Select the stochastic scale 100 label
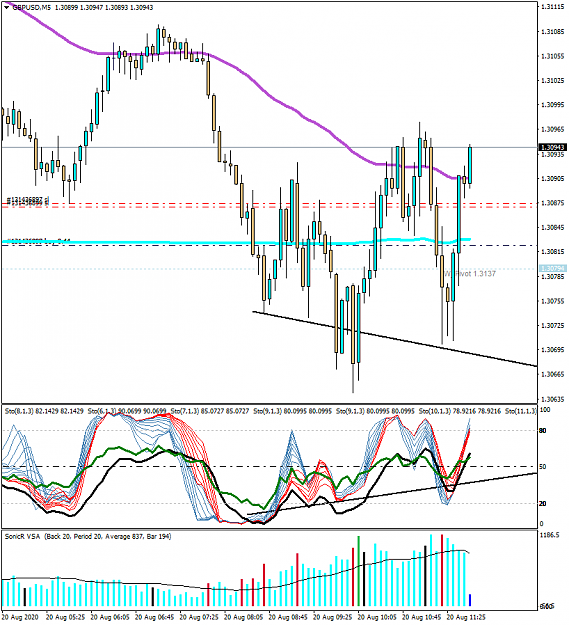569x625 pixels. [544, 410]
